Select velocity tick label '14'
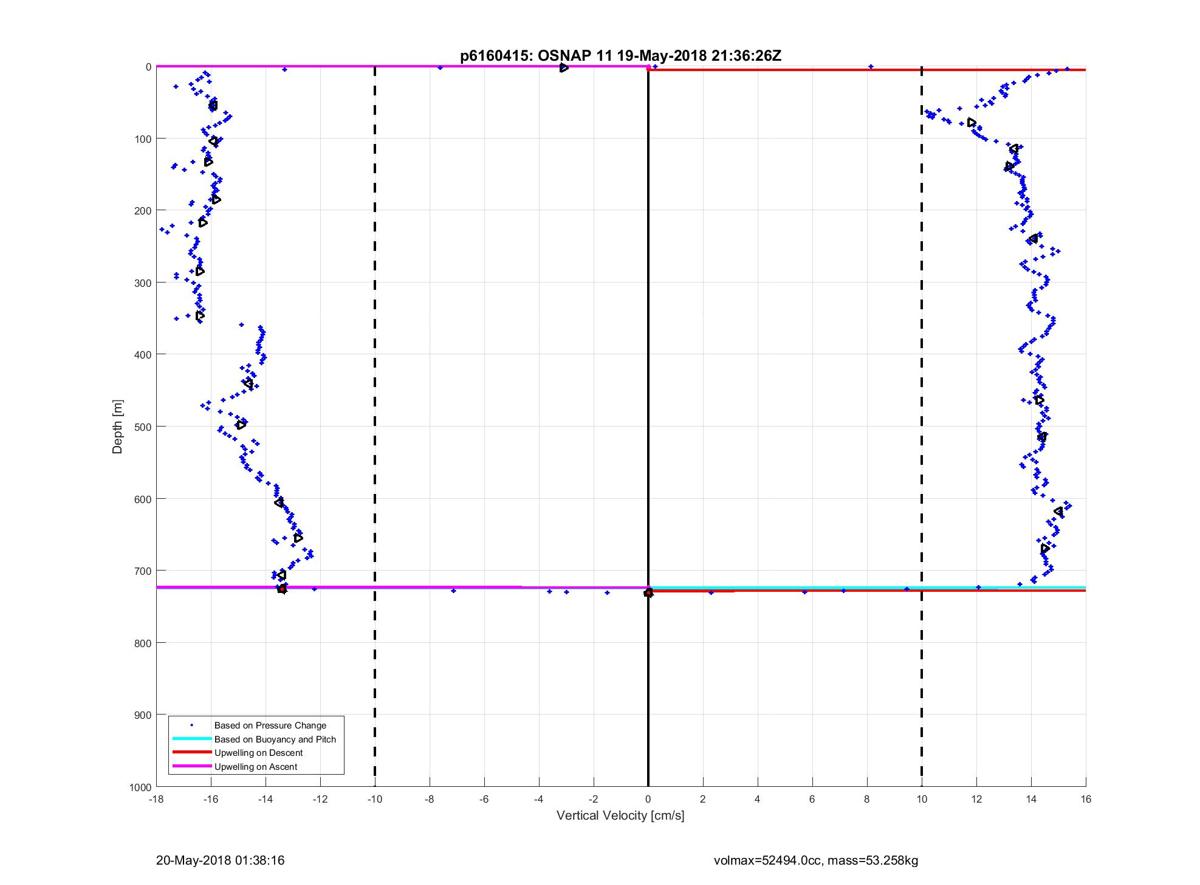This screenshot has width=1200, height=885. coord(1031,799)
